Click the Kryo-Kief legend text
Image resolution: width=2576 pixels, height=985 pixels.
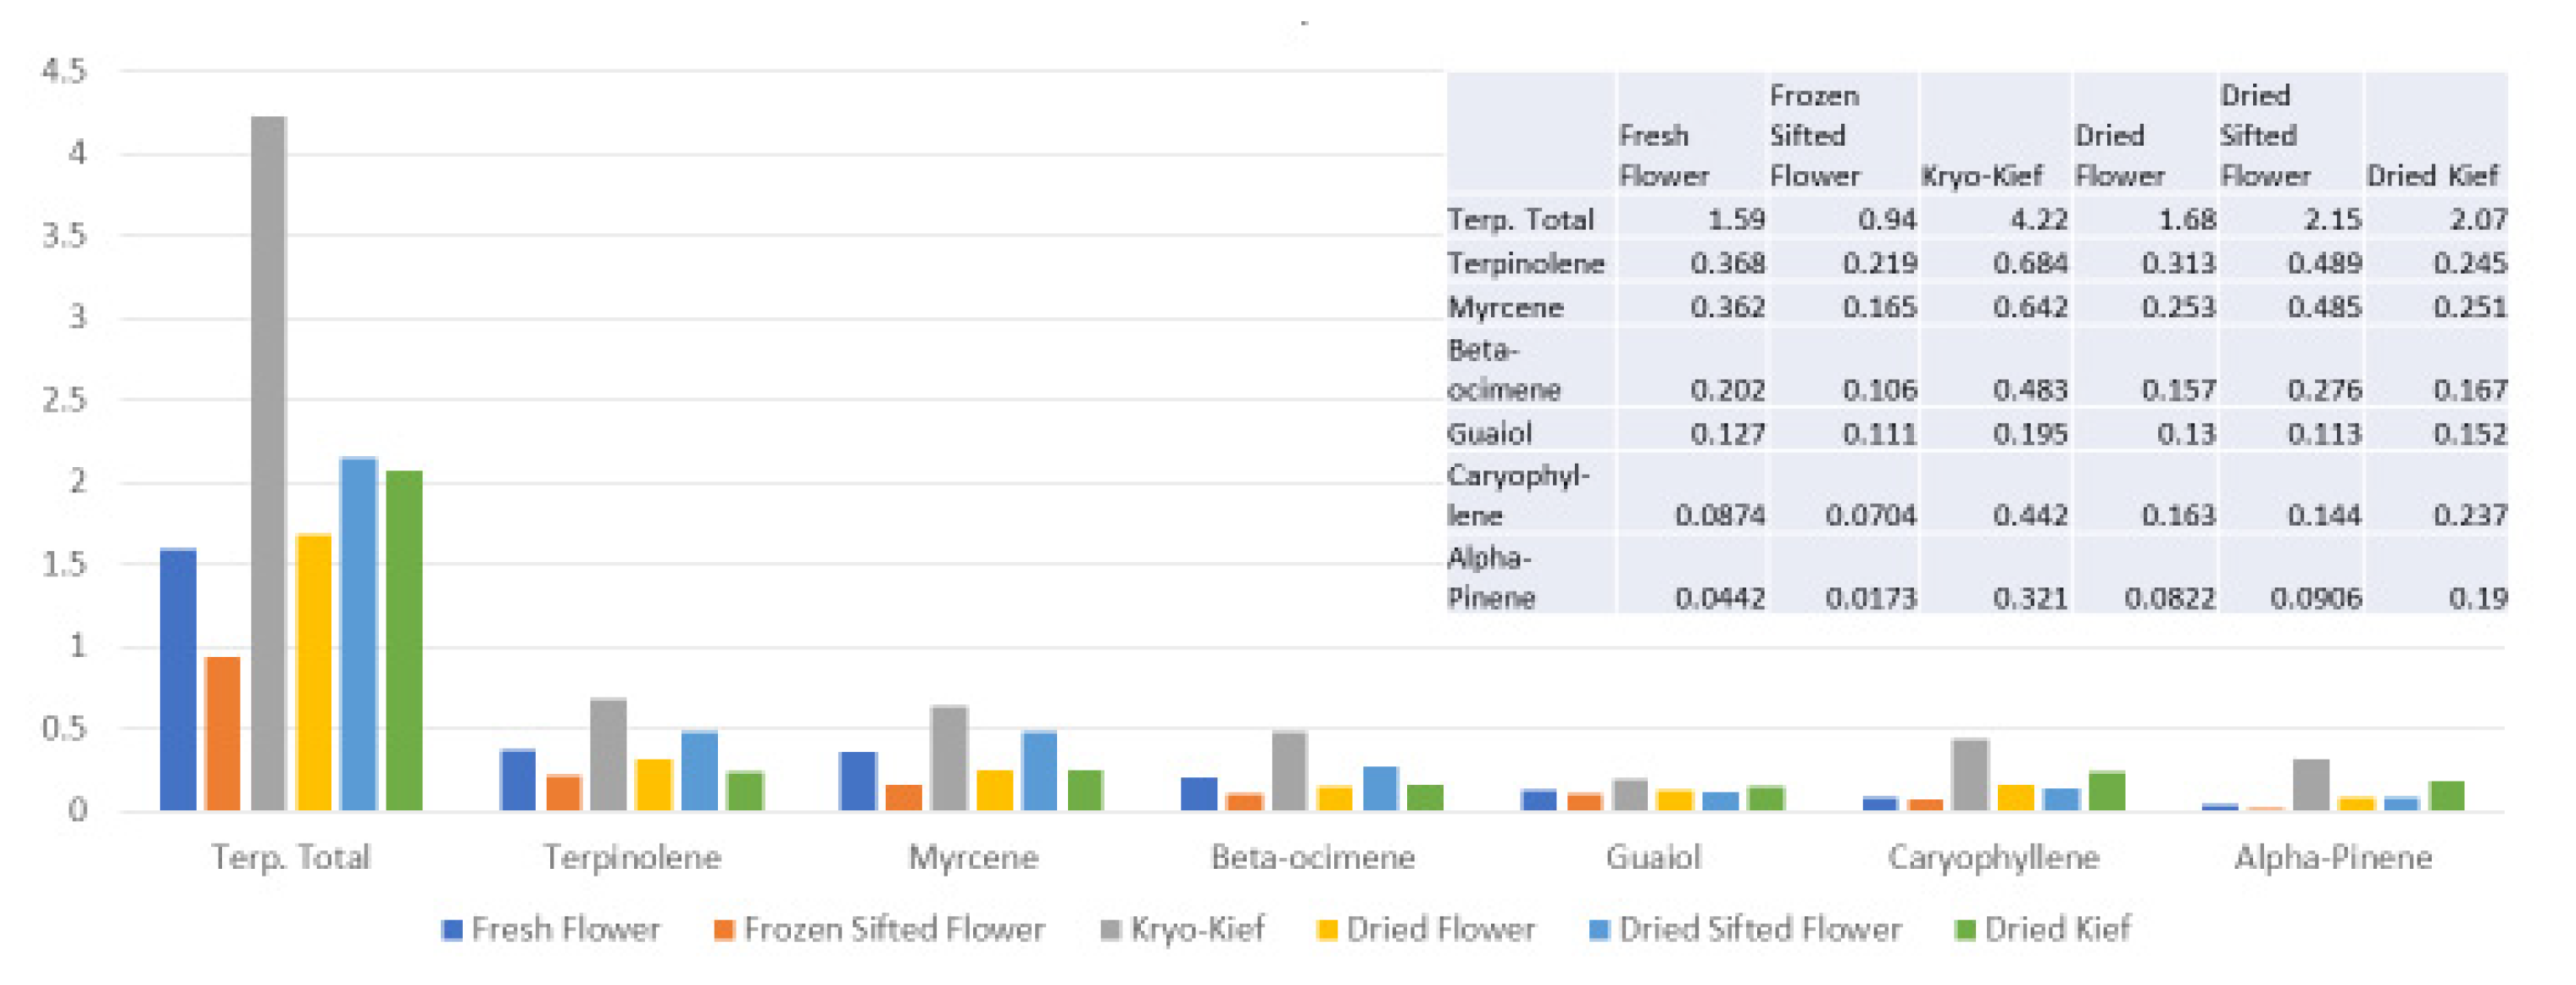(x=1197, y=930)
